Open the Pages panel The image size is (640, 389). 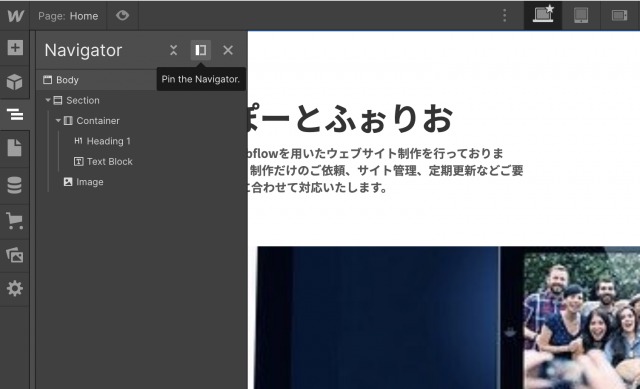pos(15,148)
